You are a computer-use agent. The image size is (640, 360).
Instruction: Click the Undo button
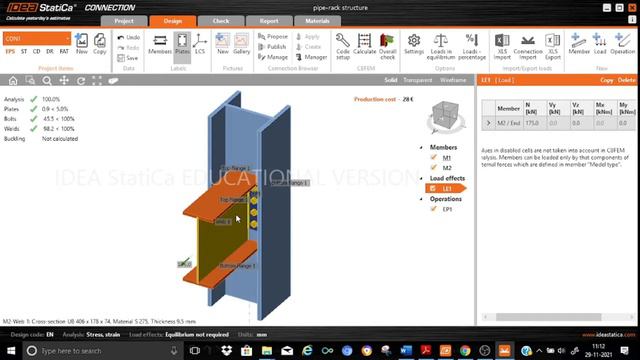[x=129, y=37]
